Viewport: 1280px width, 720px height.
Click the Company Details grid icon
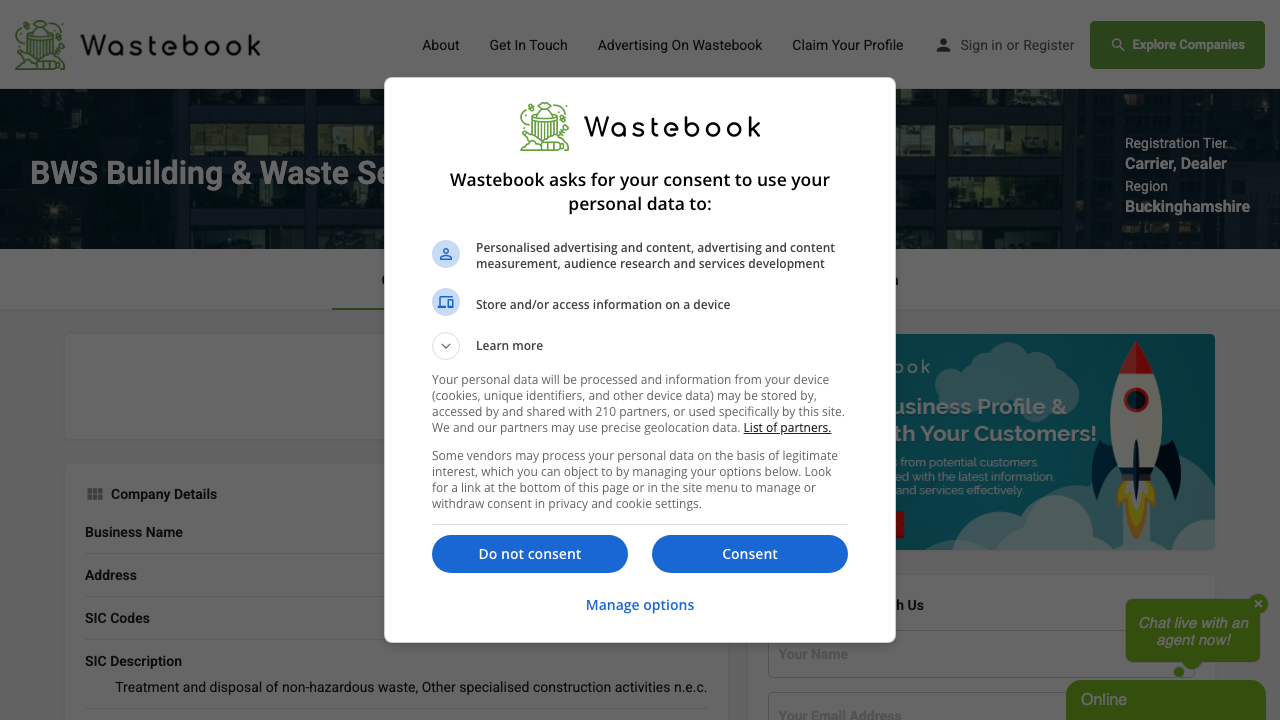click(x=95, y=493)
